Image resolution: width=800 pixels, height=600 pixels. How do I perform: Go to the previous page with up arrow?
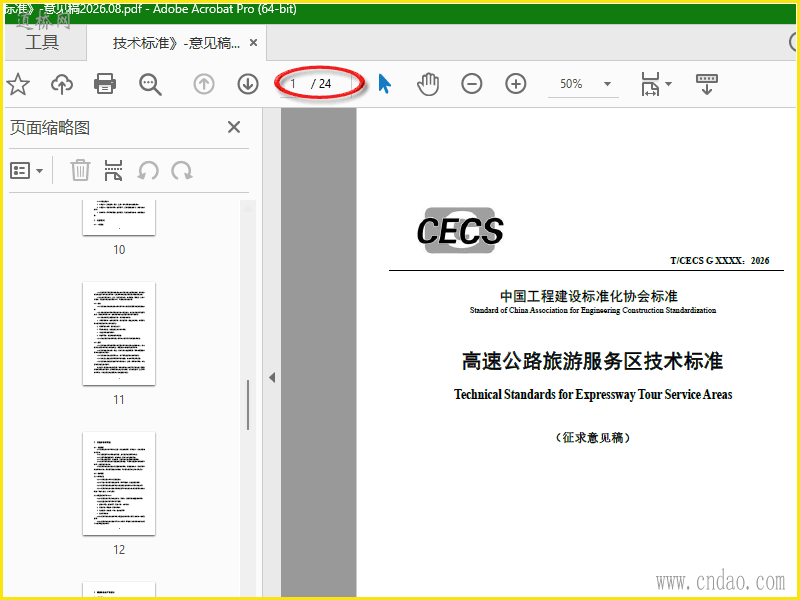pos(204,84)
